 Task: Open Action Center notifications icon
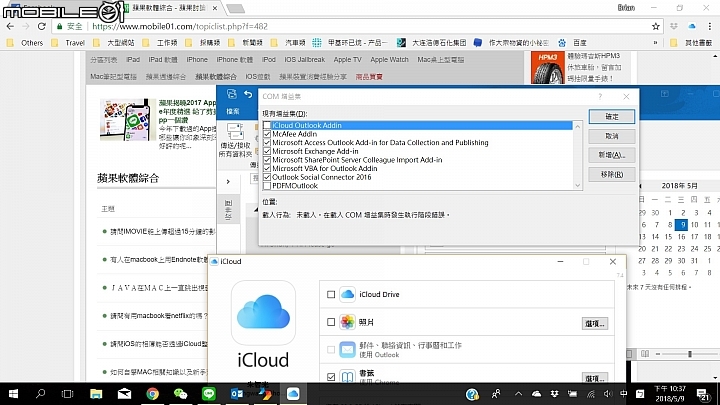tap(703, 394)
